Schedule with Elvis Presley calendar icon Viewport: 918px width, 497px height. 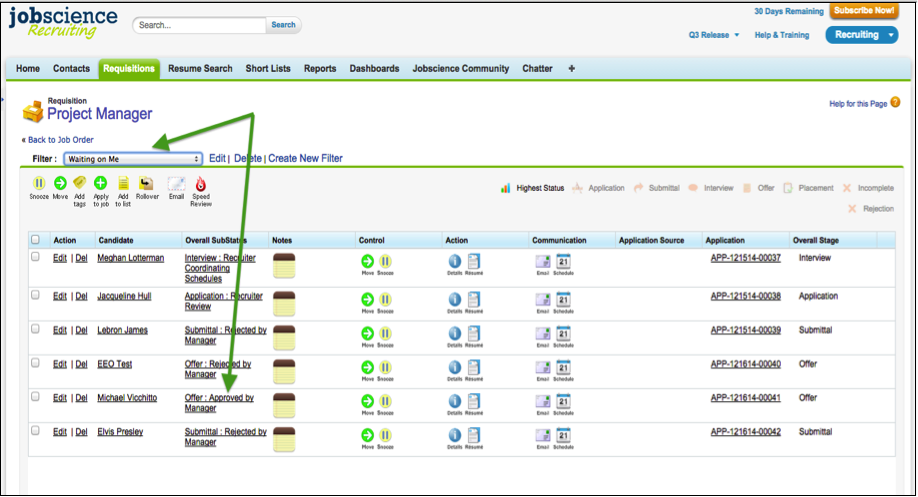[563, 436]
